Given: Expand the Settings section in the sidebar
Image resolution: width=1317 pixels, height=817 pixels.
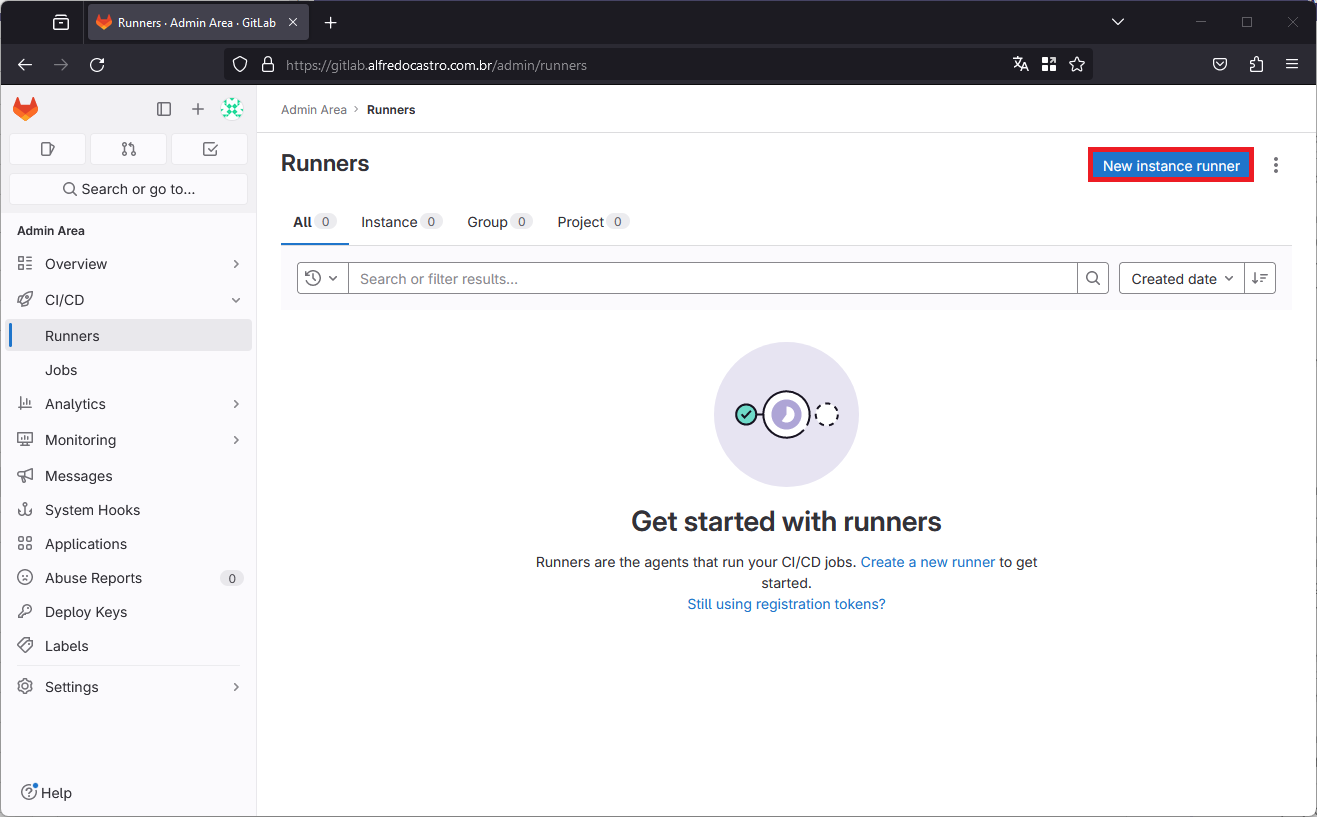Looking at the screenshot, I should tap(129, 687).
